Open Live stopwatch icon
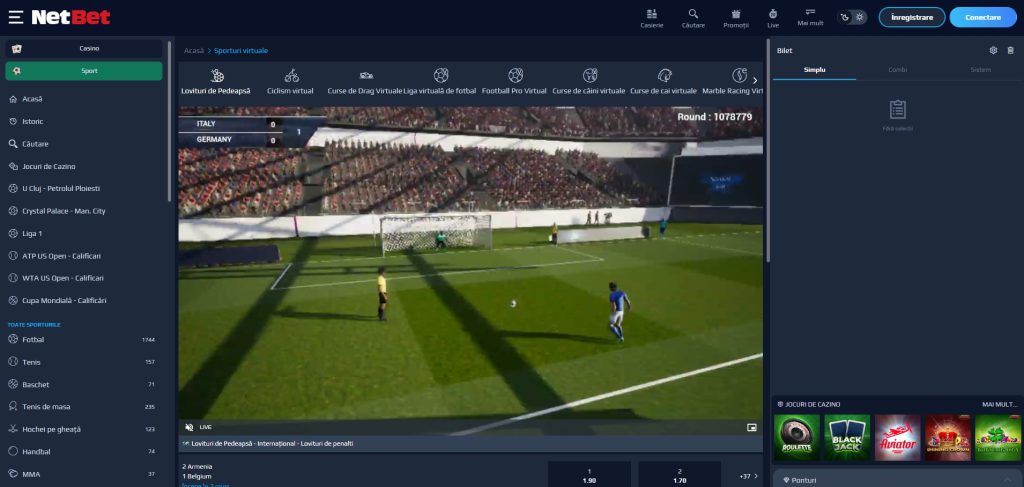 click(x=773, y=18)
